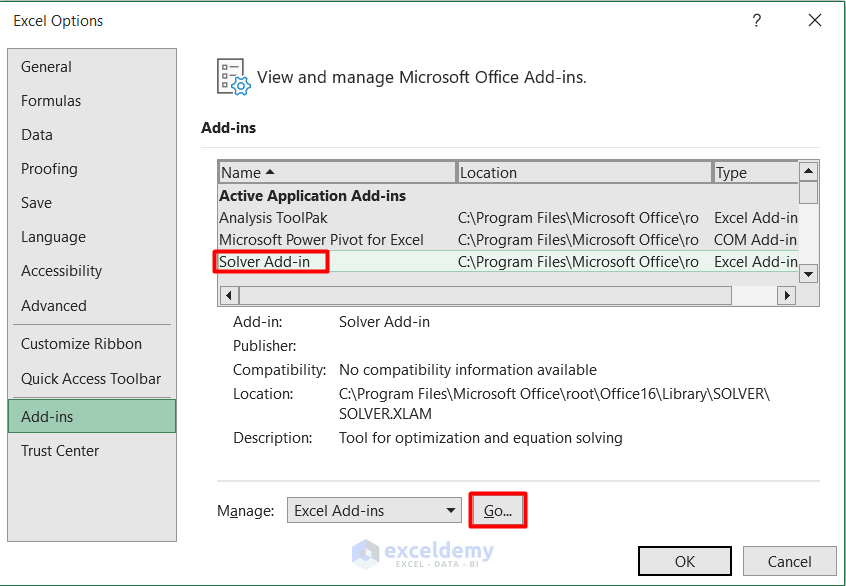The image size is (846, 586).
Task: Click the Help question mark icon
Action: pyautogui.click(x=757, y=20)
